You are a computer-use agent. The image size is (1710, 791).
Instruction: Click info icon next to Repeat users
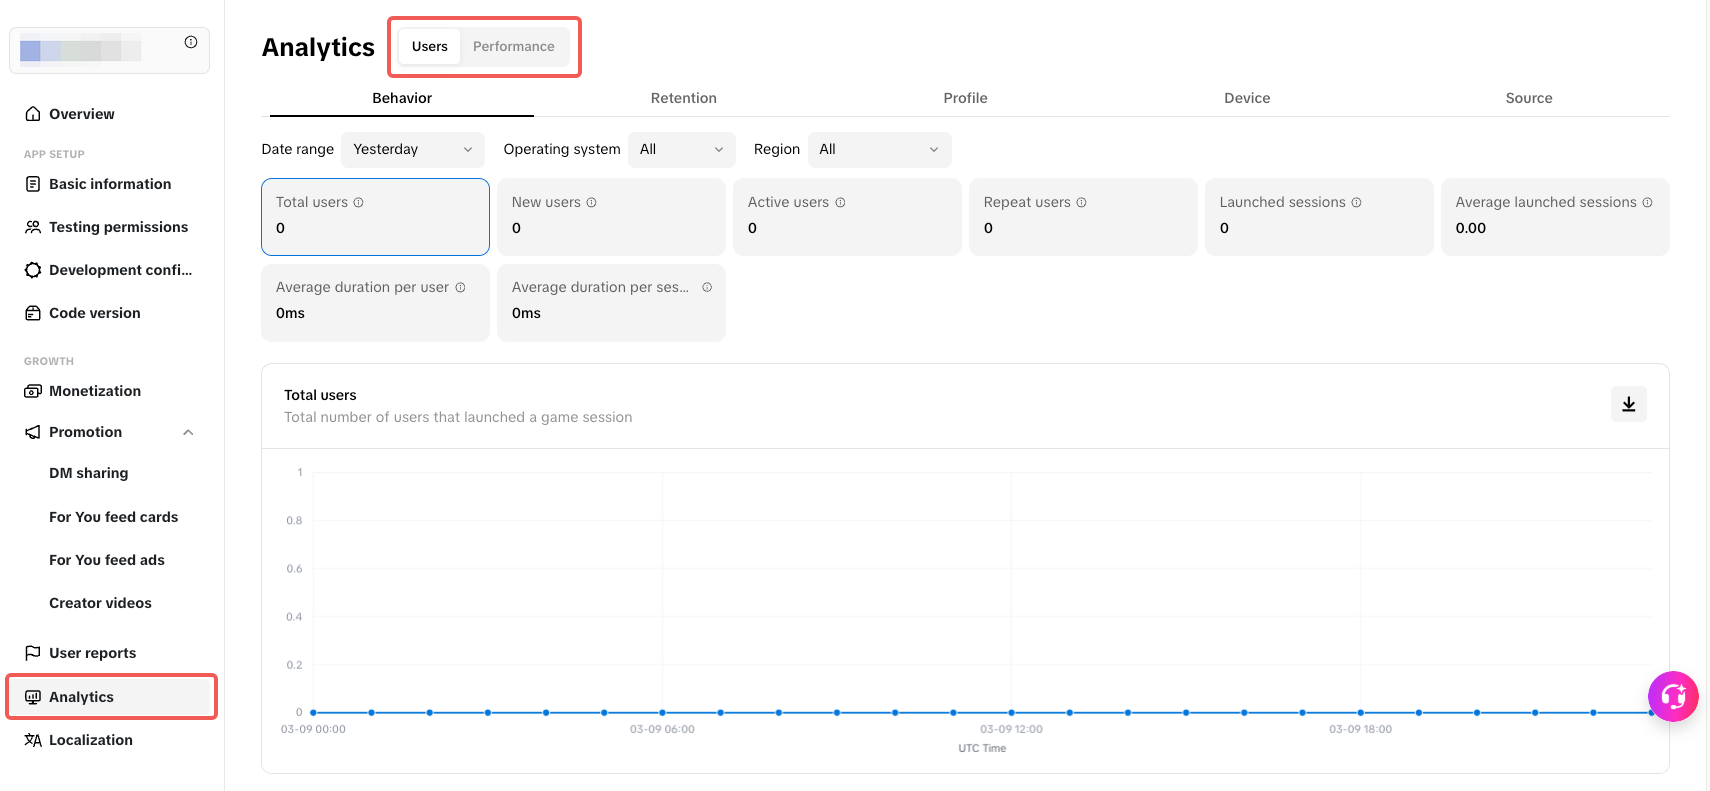(x=1081, y=203)
